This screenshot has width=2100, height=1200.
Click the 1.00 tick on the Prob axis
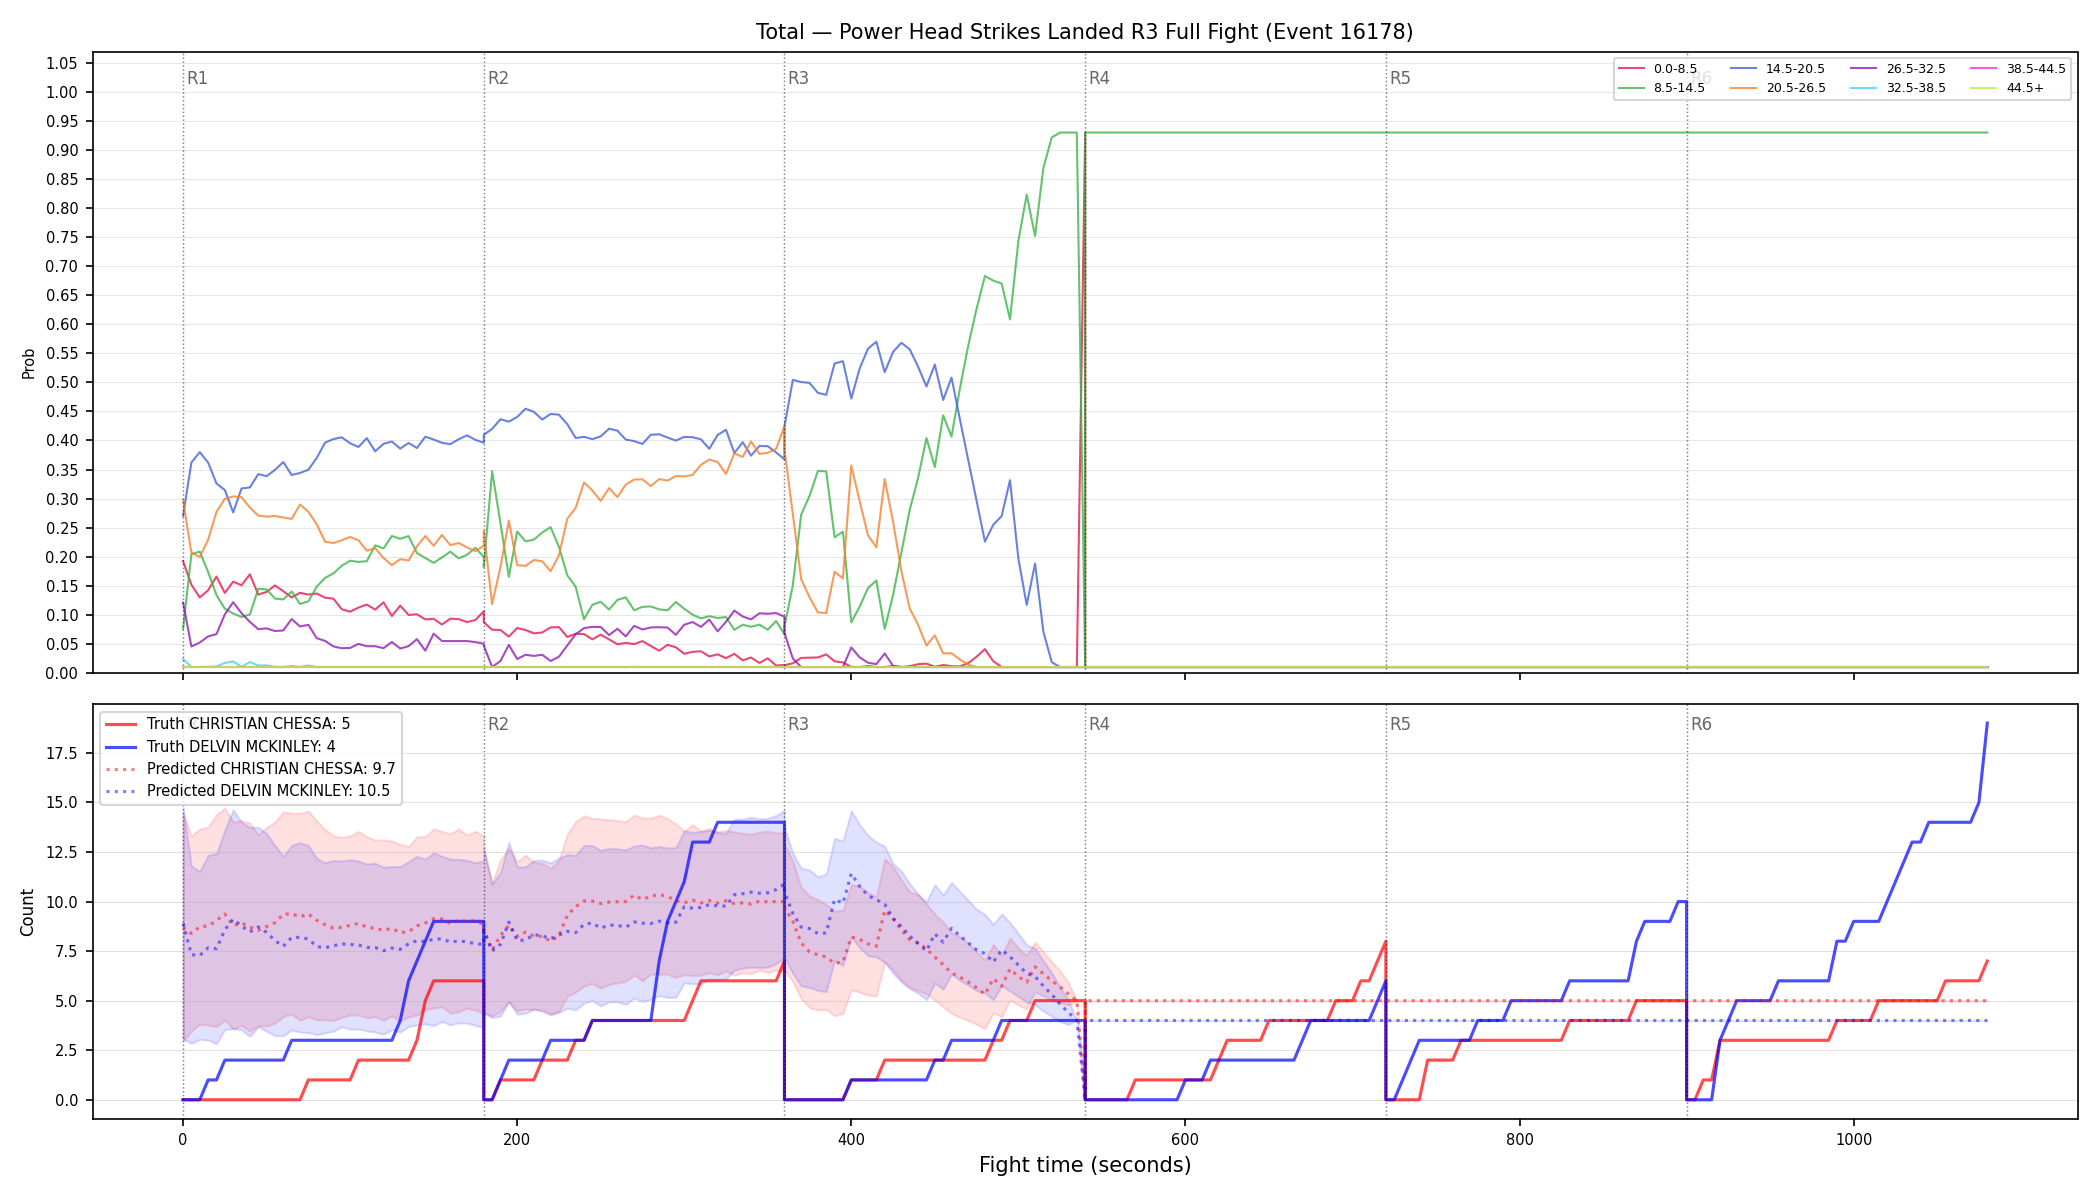click(x=62, y=92)
